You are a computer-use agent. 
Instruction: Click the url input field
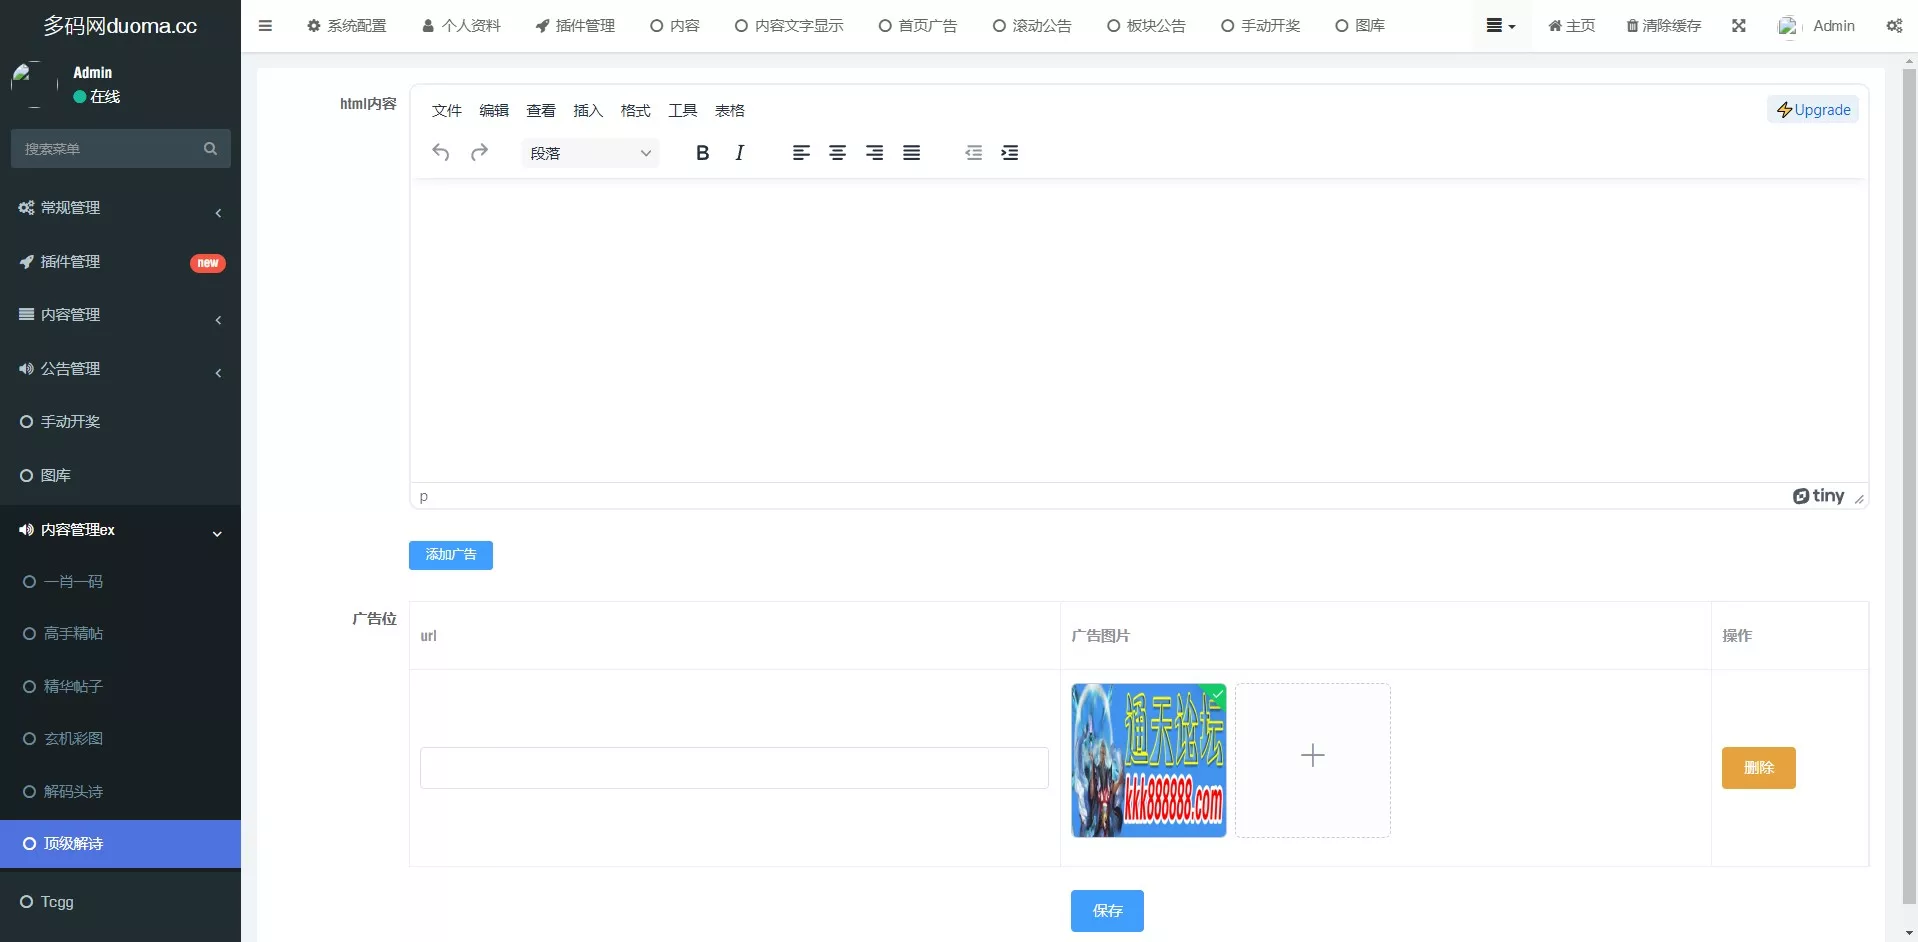click(x=733, y=767)
